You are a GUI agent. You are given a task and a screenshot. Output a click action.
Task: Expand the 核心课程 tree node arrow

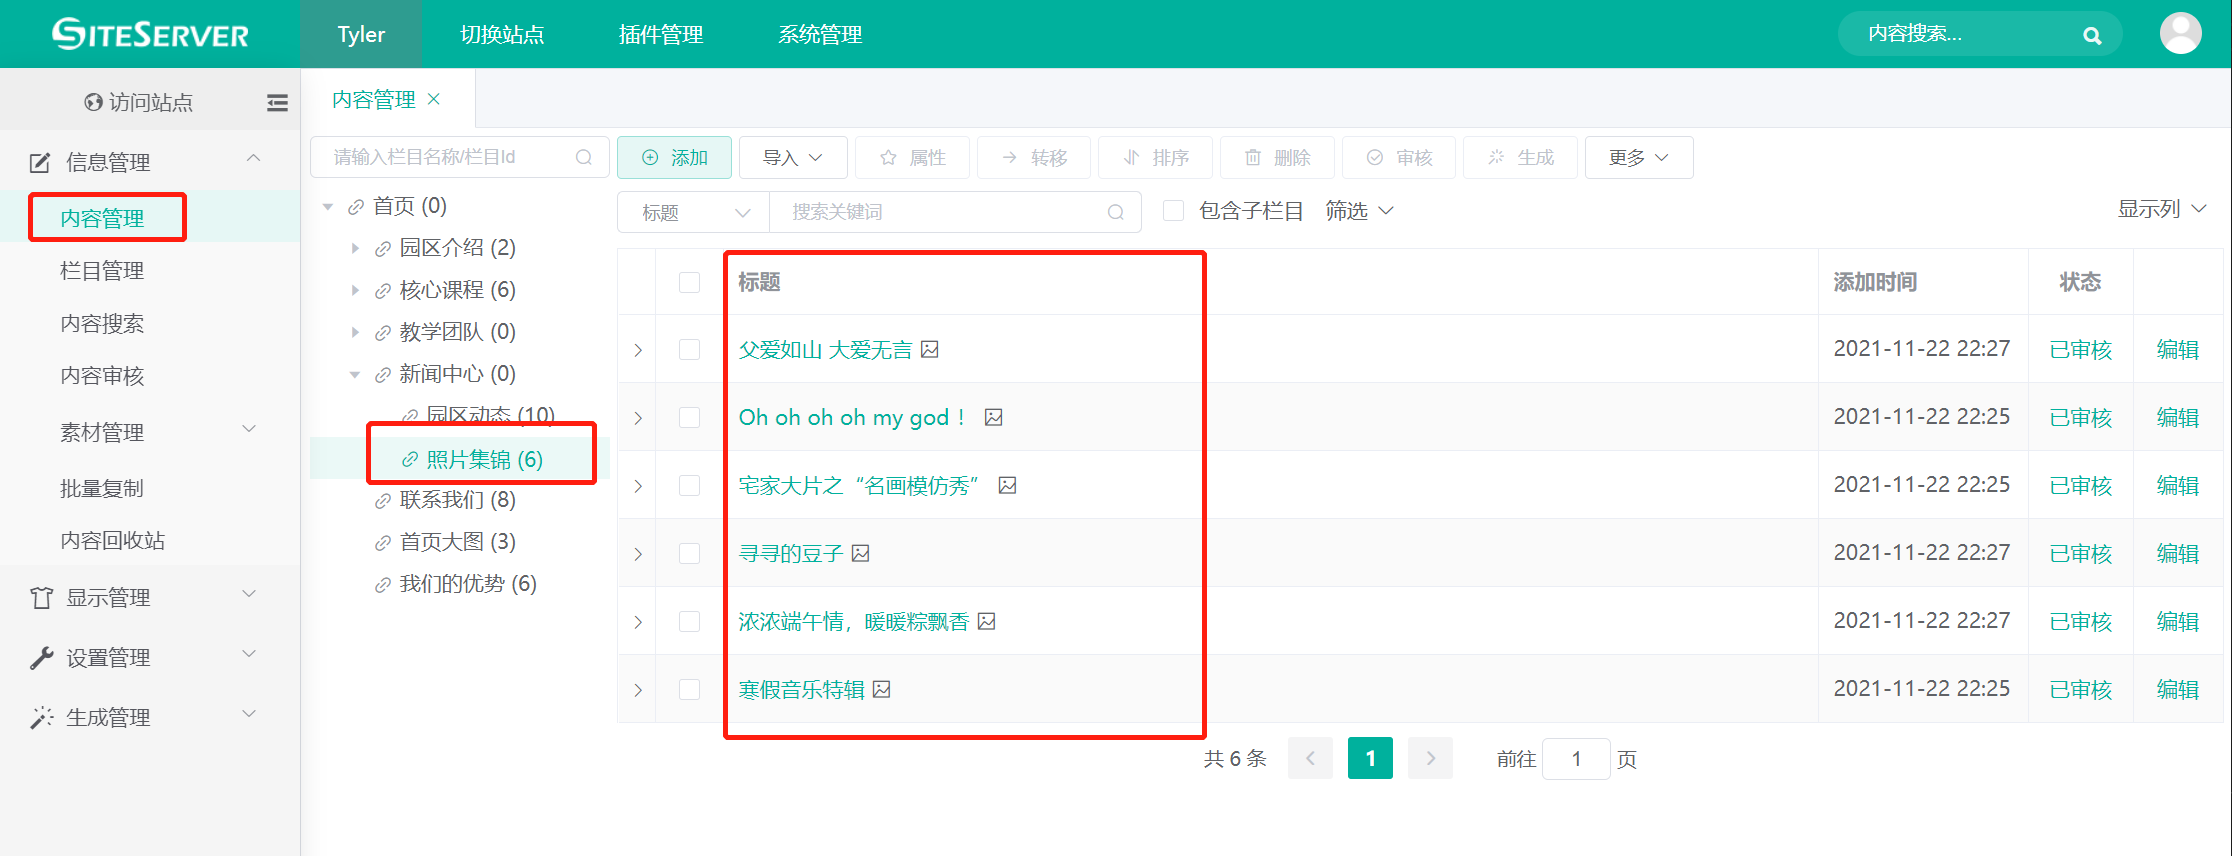355,290
